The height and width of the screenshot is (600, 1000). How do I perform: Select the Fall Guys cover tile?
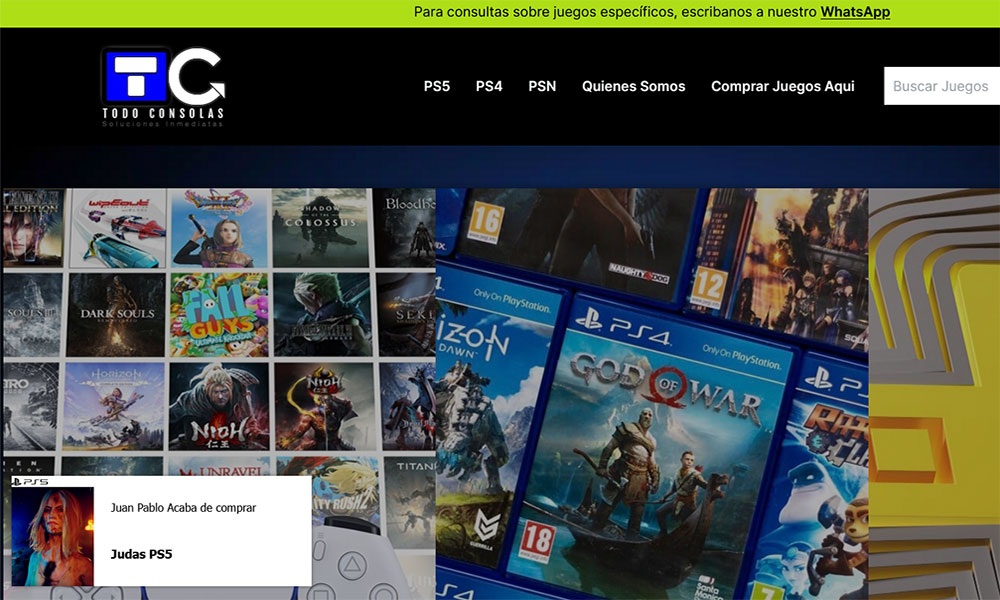pyautogui.click(x=219, y=315)
